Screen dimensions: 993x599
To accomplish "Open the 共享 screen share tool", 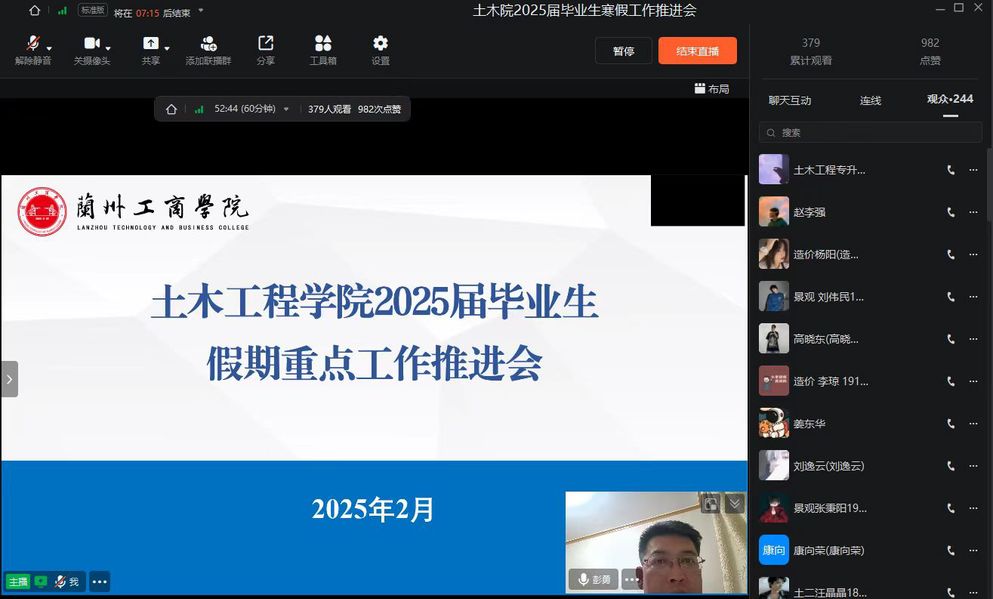I will tap(150, 44).
